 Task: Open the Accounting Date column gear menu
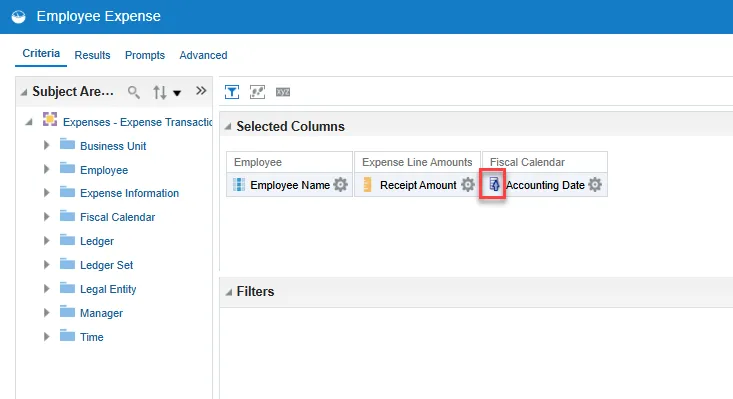click(595, 185)
